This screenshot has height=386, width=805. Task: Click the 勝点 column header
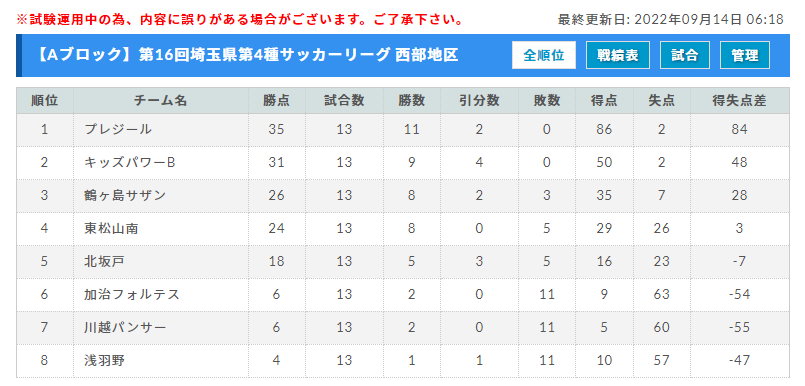(x=277, y=101)
